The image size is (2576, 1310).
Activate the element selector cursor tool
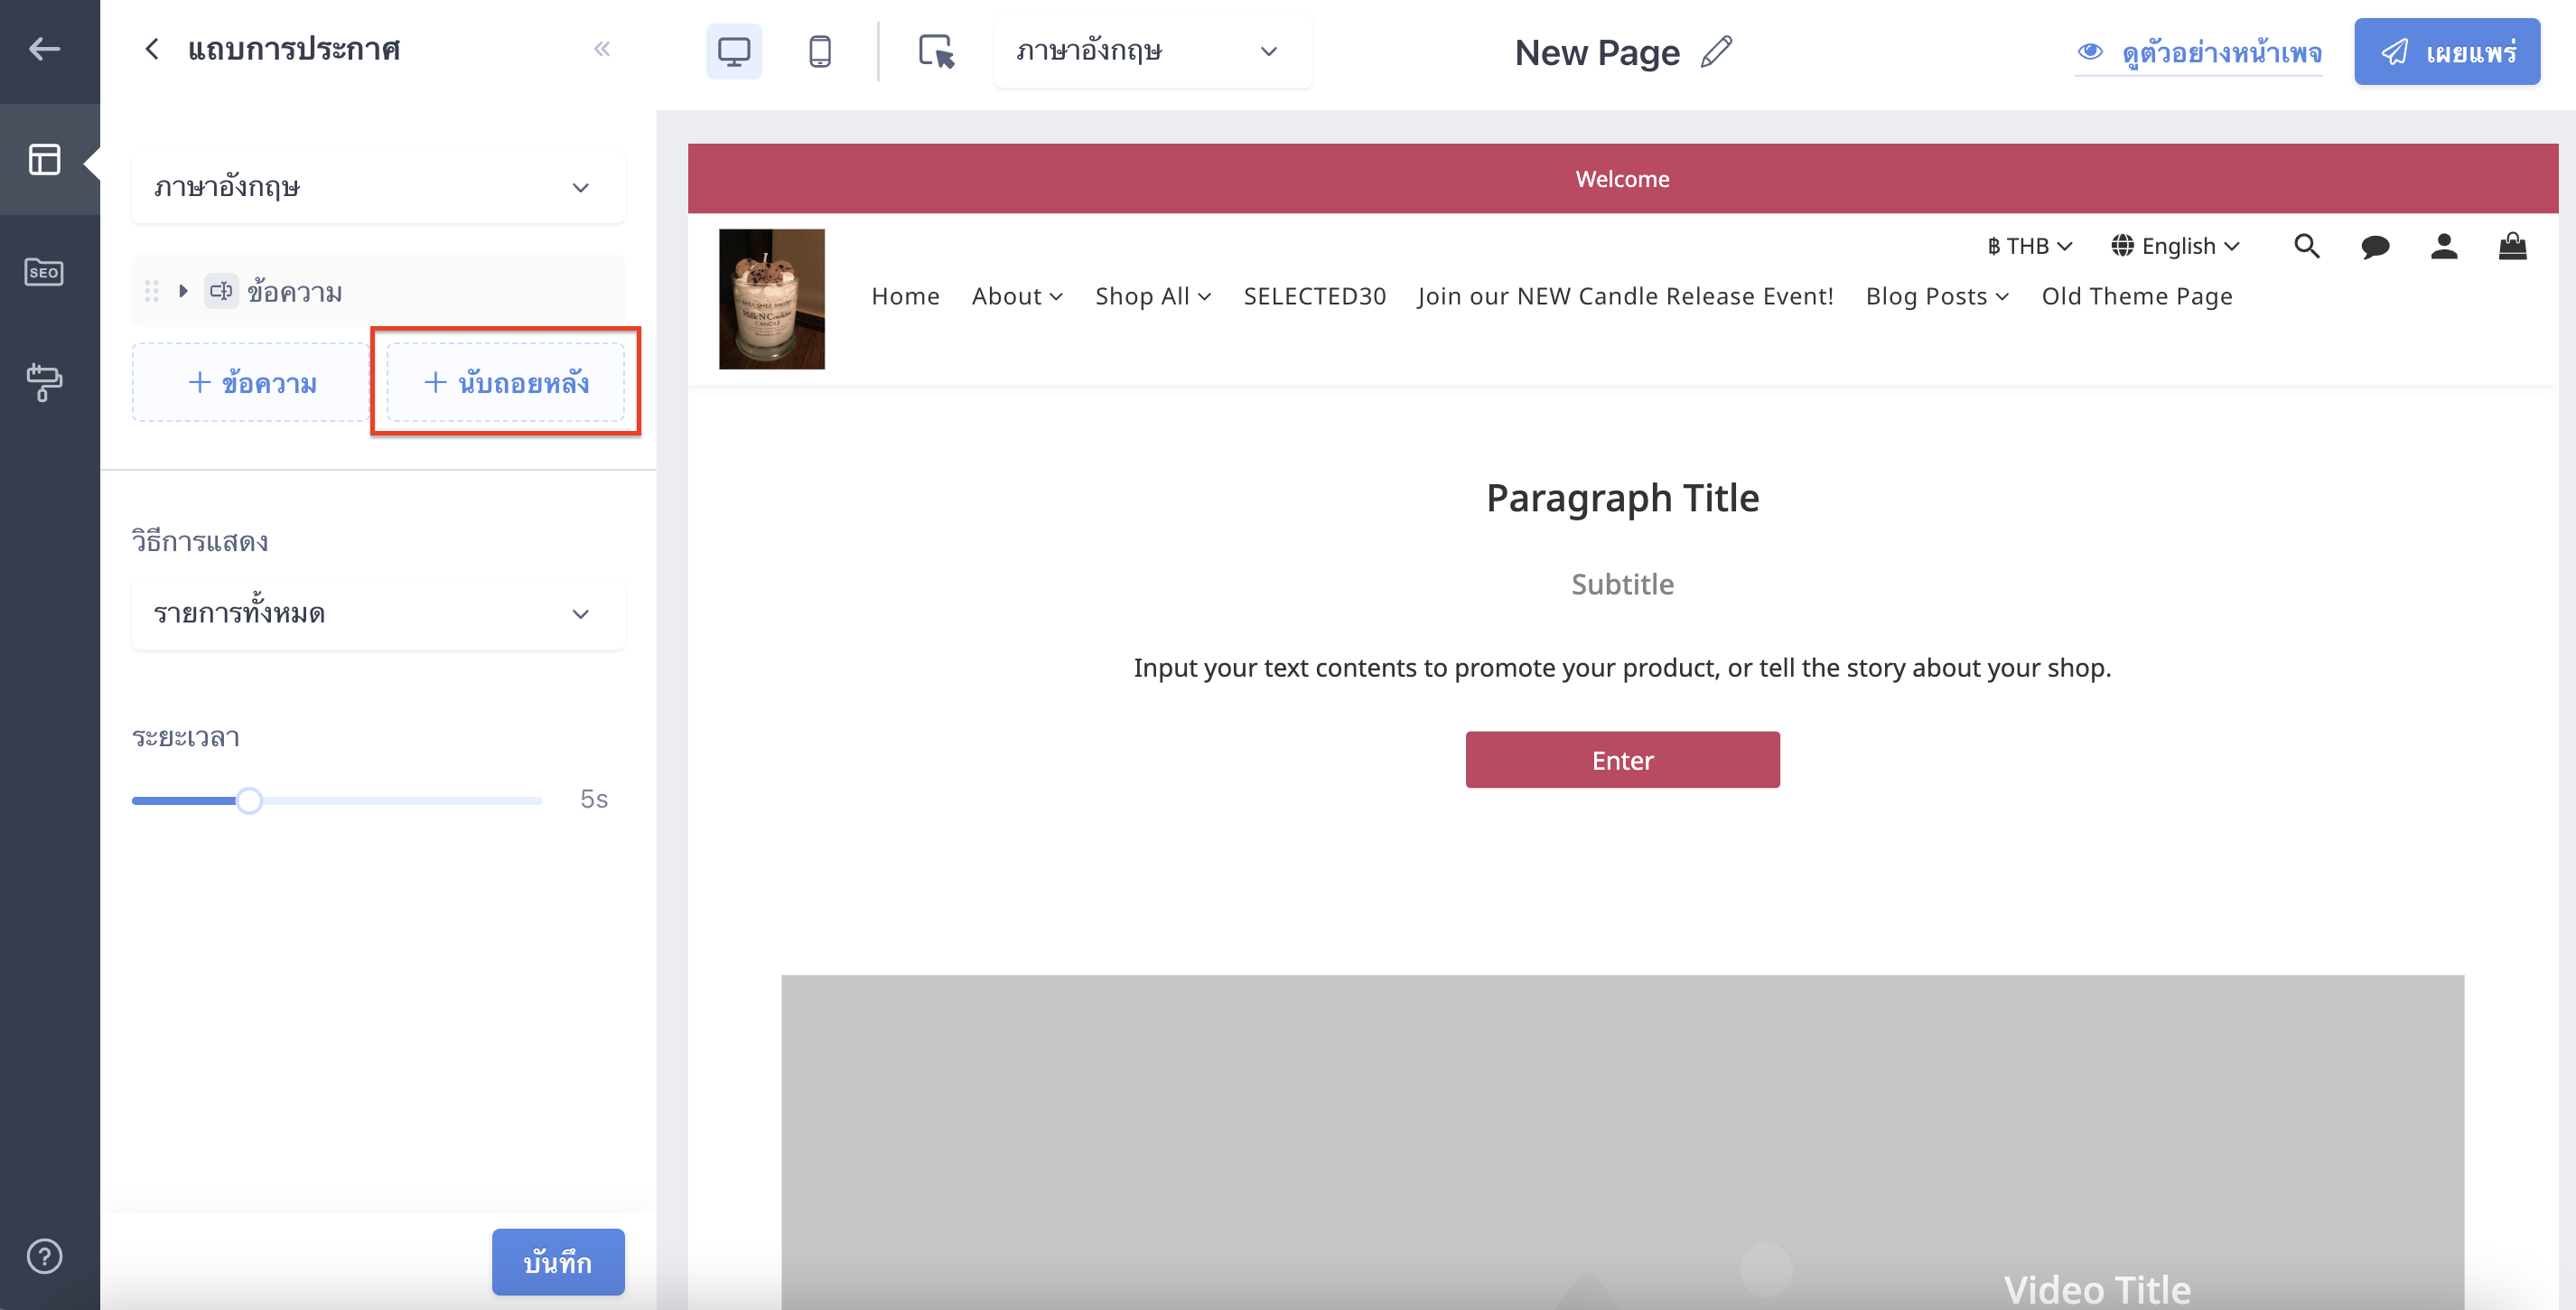tap(936, 51)
